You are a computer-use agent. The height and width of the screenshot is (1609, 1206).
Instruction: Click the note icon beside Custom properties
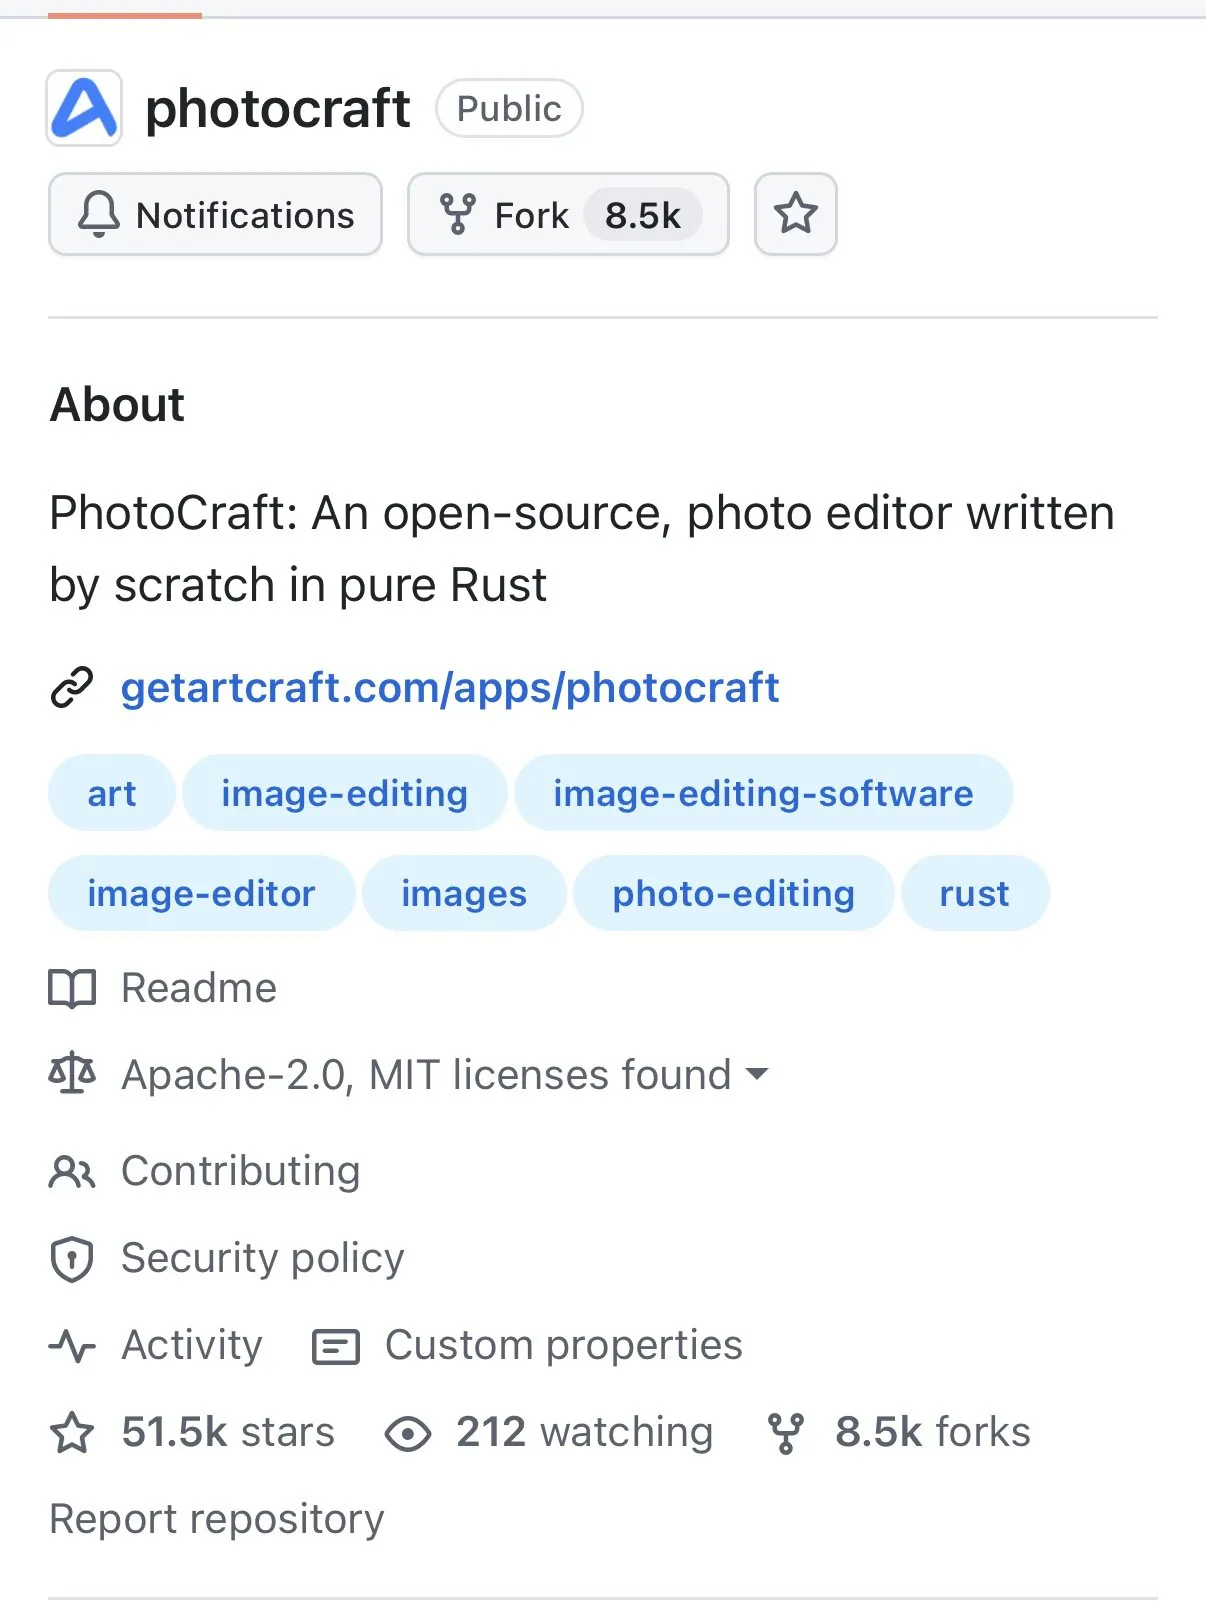click(x=336, y=1346)
